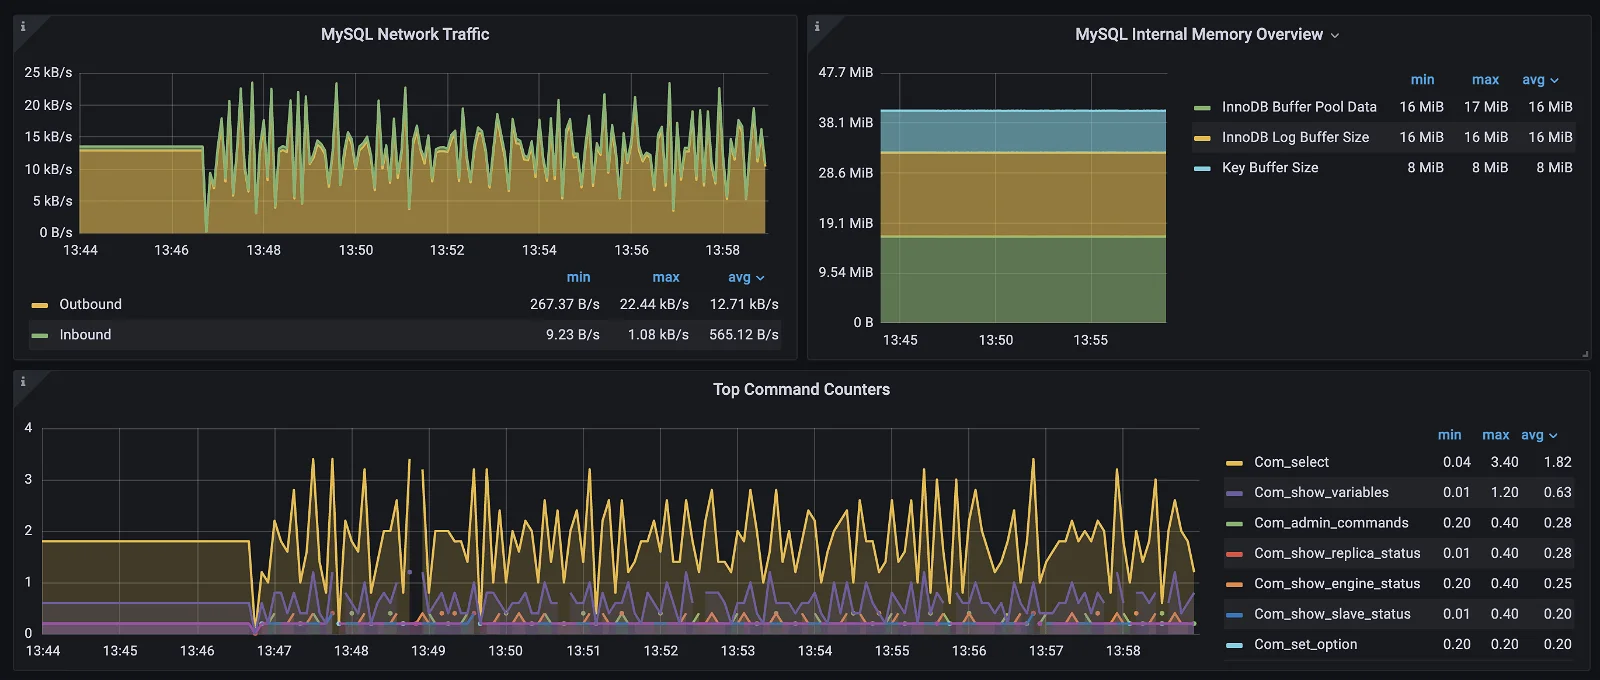Screen dimensions: 1600x680
Task: Sort Memory Overview legend by avg column
Action: pos(1540,79)
